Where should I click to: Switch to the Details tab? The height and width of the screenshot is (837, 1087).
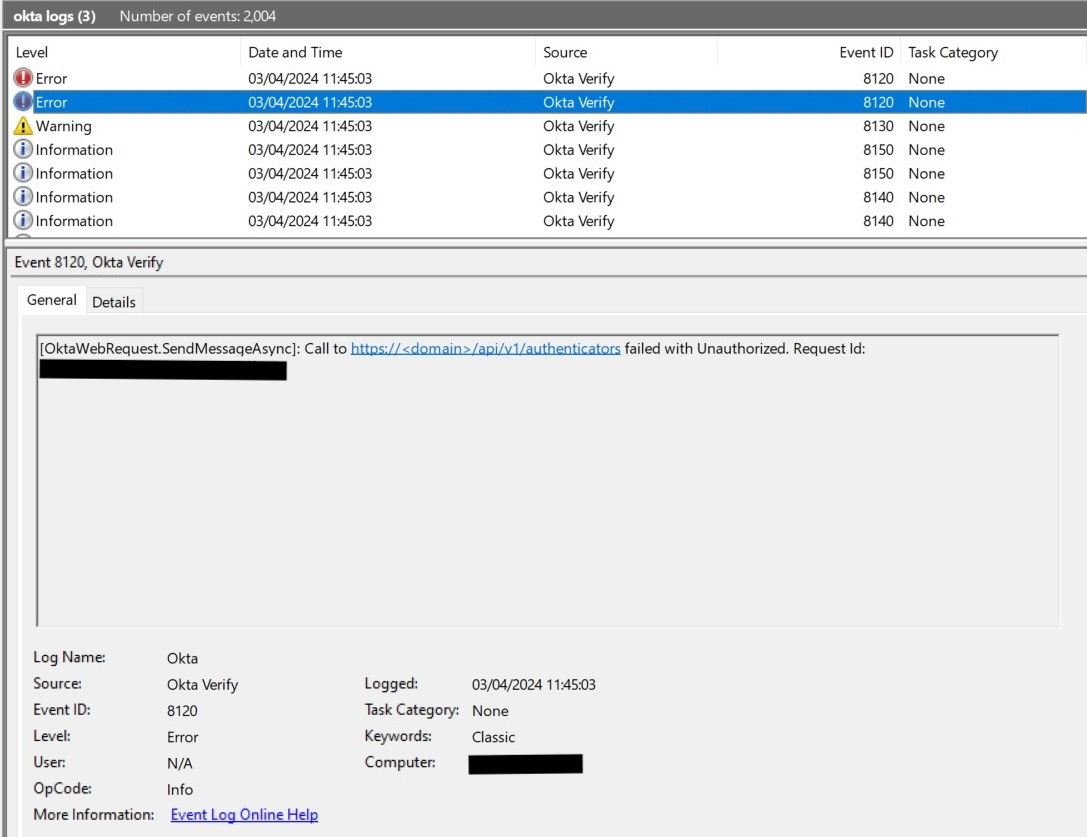click(x=113, y=302)
